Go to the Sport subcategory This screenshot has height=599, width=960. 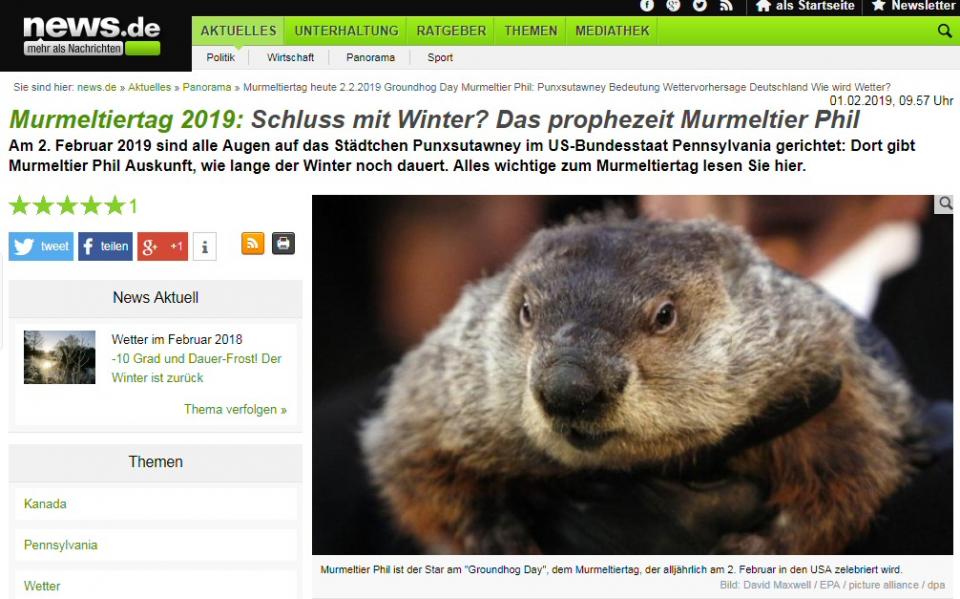click(x=440, y=58)
